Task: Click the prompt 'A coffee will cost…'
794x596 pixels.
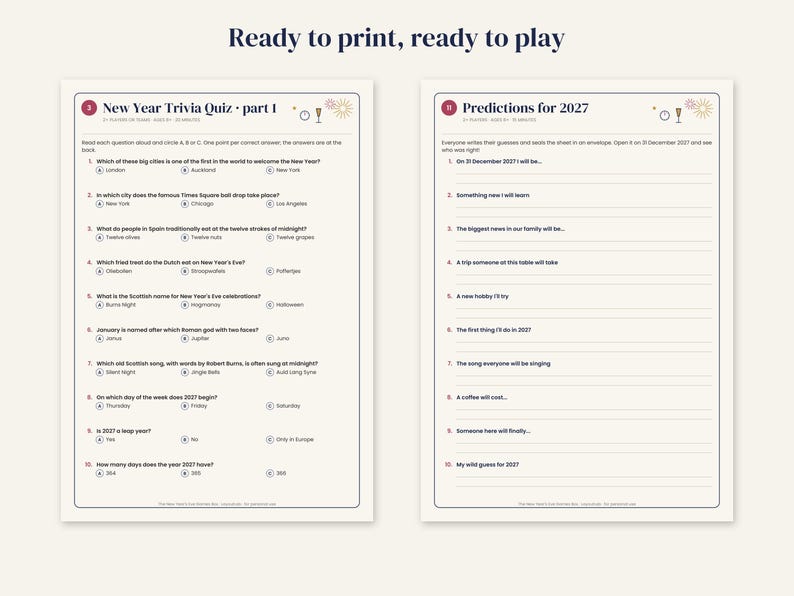Action: (x=482, y=398)
